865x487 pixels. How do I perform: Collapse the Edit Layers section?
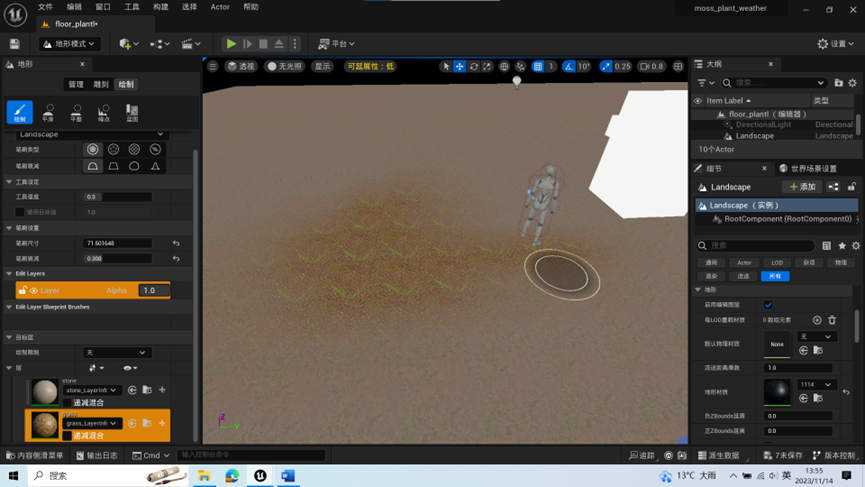(9, 274)
